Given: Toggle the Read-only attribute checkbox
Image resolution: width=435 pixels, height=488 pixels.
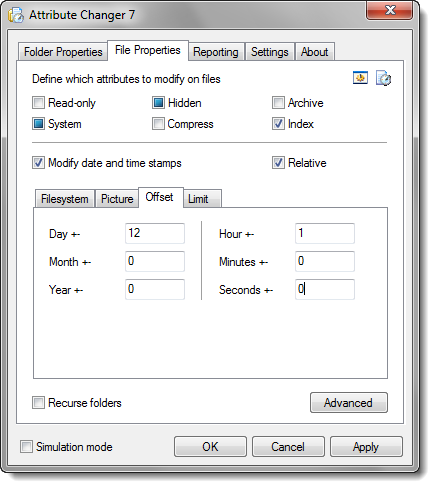Looking at the screenshot, I should pos(38,103).
